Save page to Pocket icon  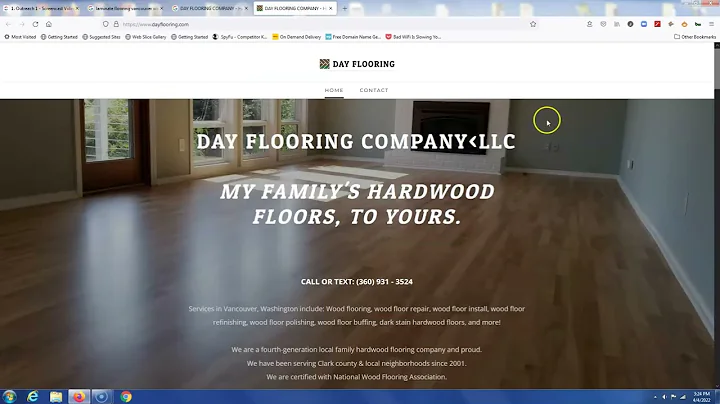click(603, 24)
